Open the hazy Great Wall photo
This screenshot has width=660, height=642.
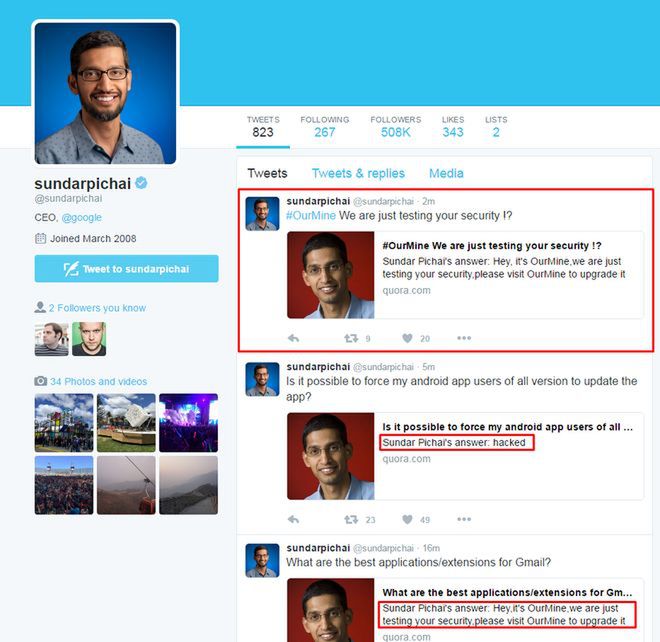tap(189, 485)
